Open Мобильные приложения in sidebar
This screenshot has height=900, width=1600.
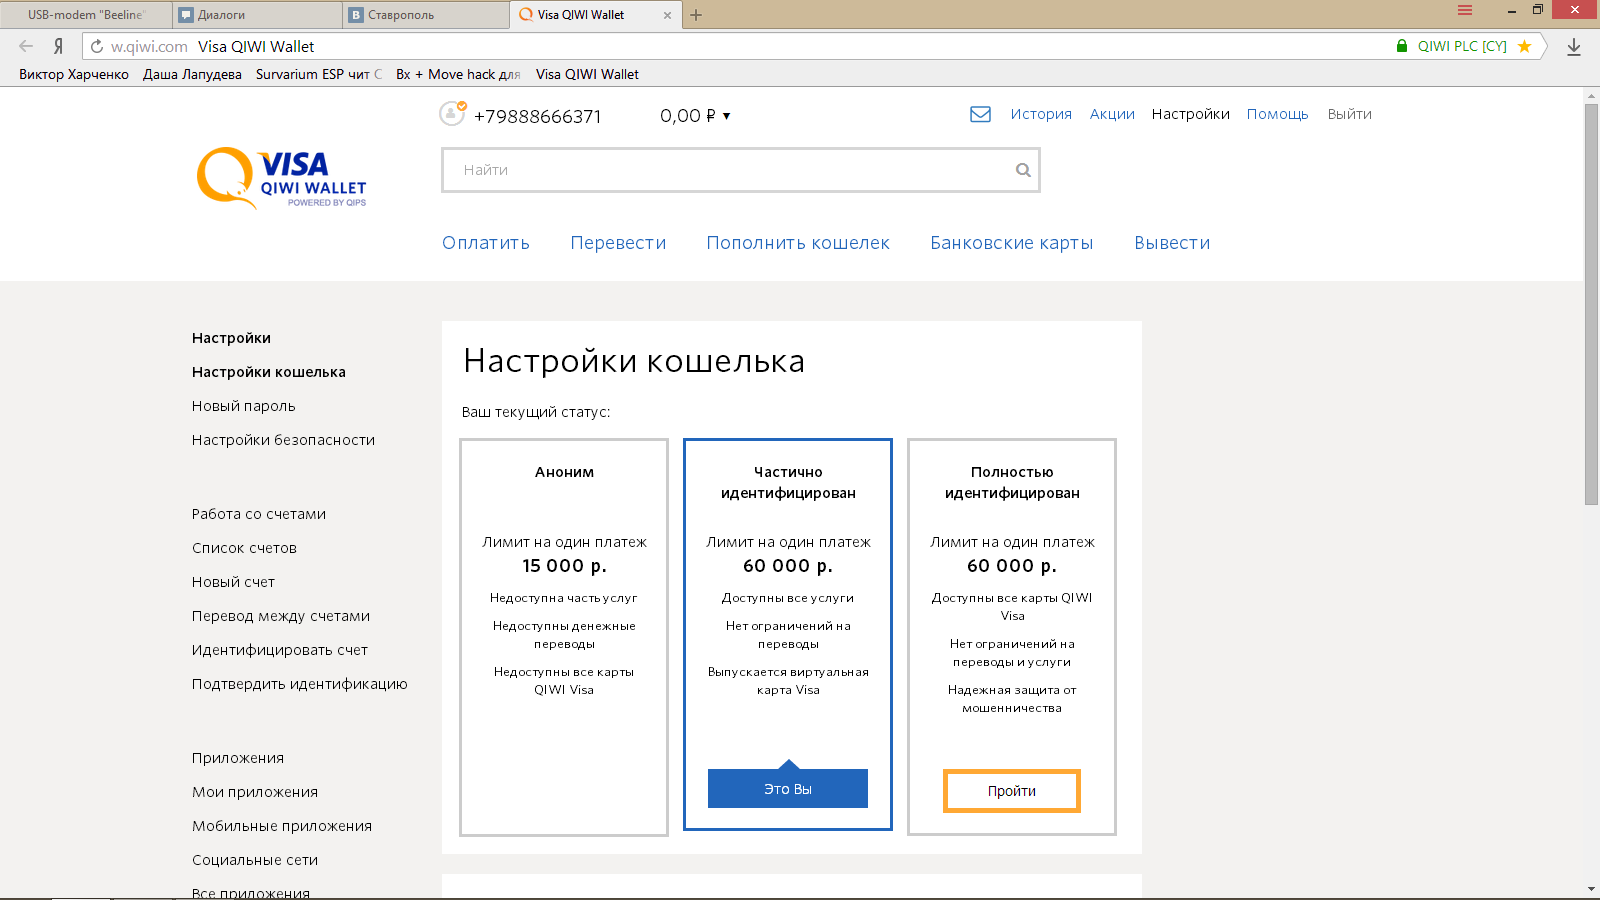pyautogui.click(x=282, y=826)
